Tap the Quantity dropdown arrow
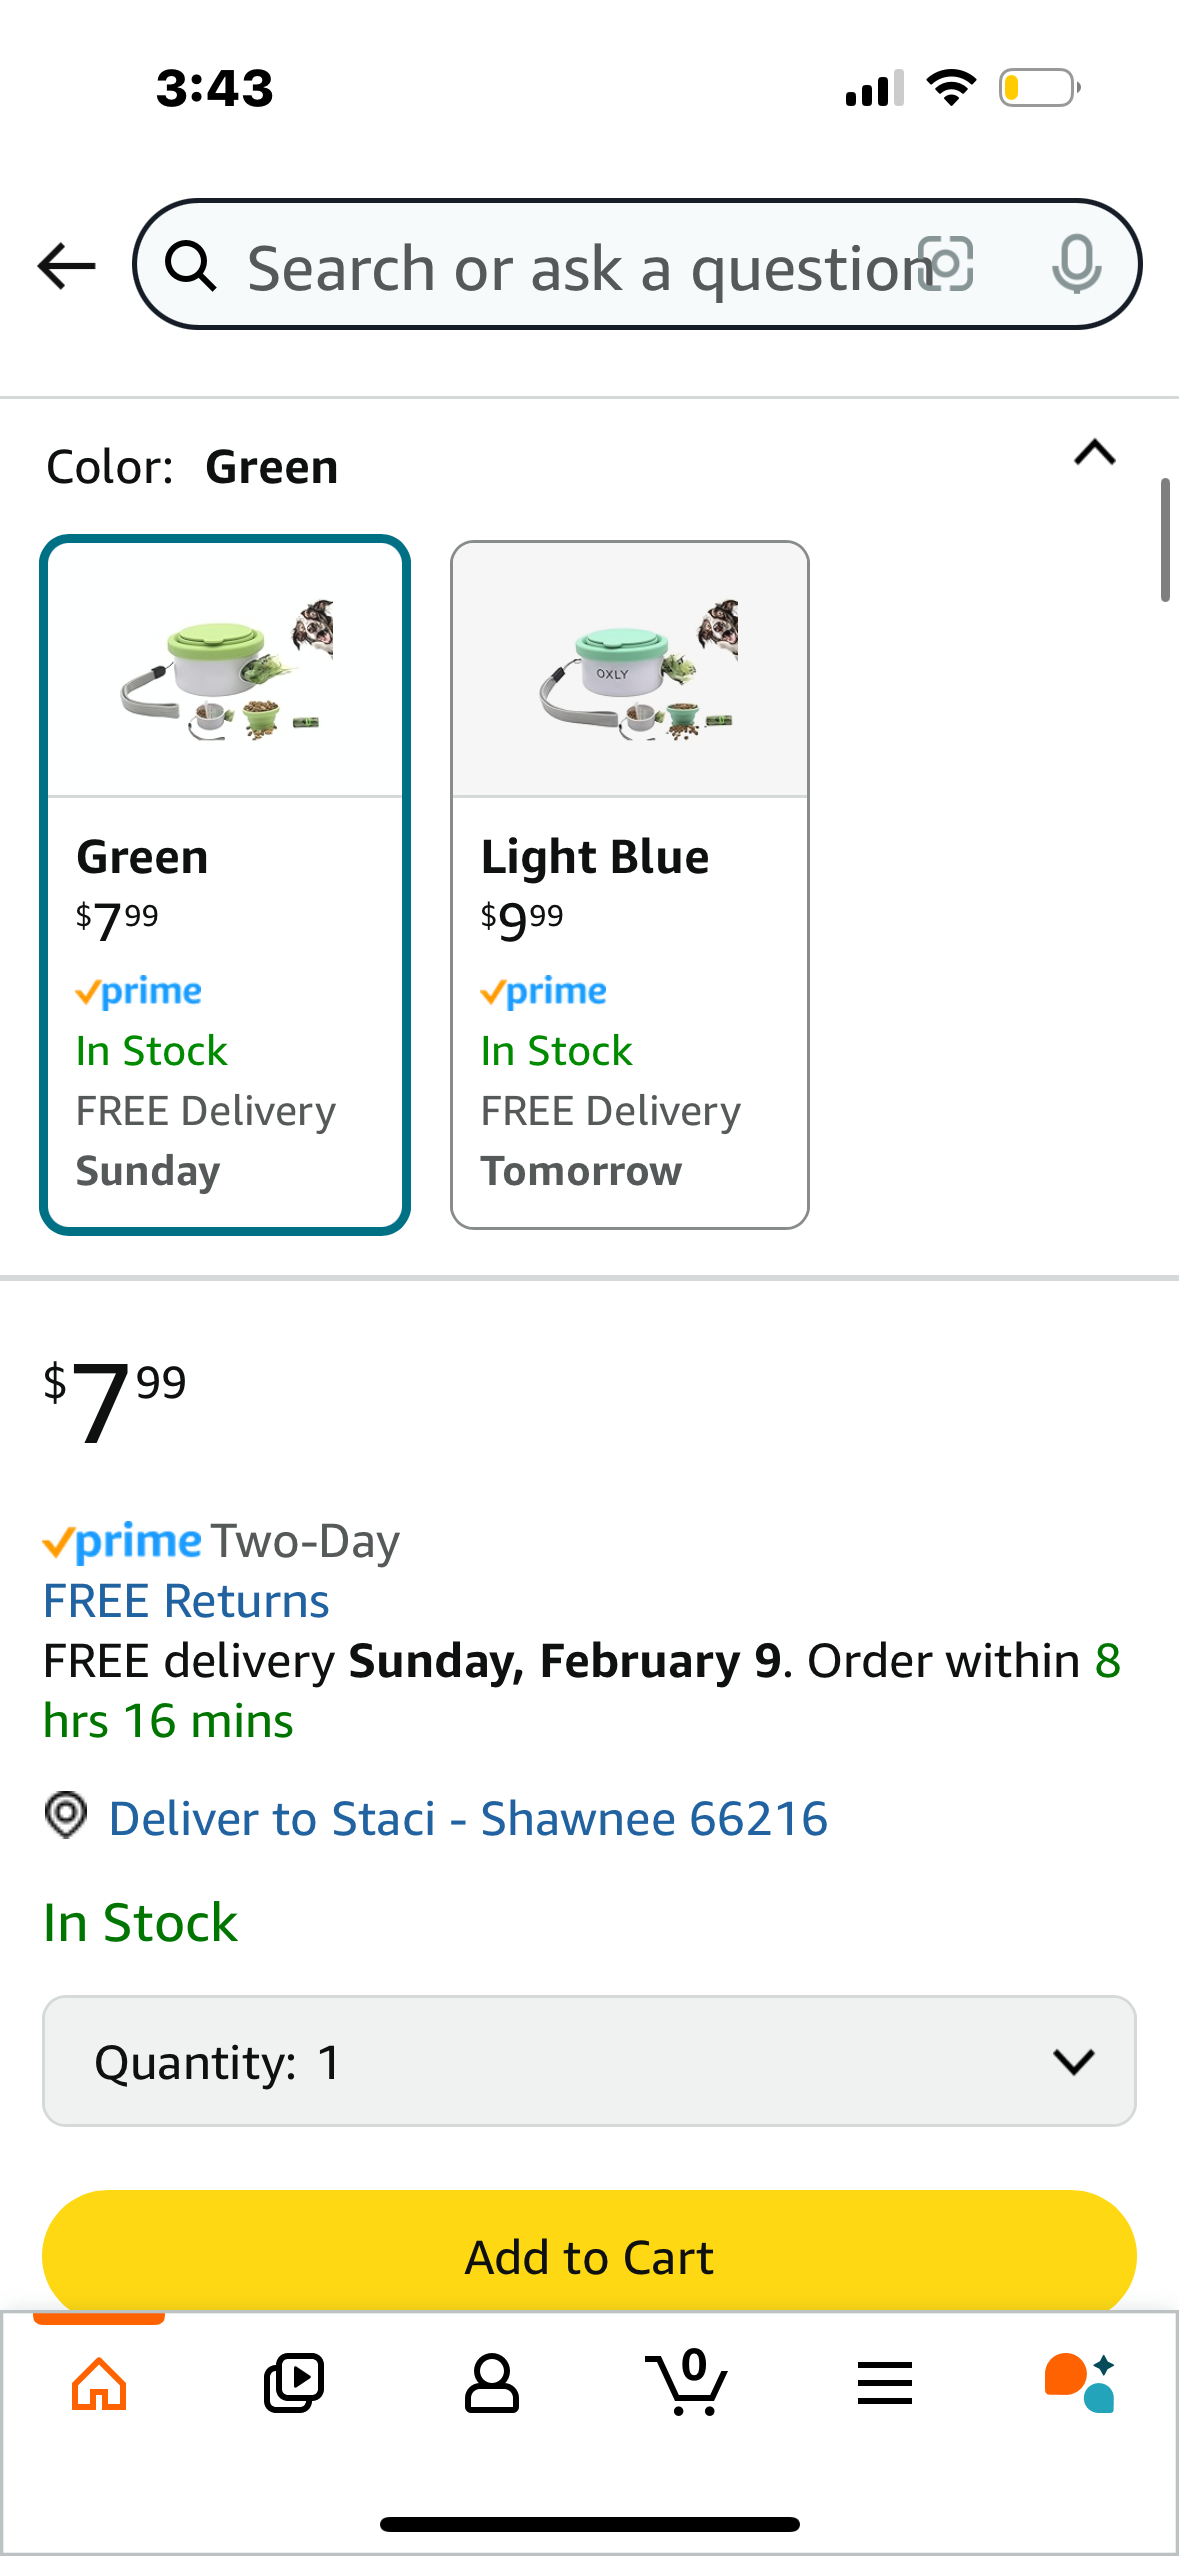Viewport: 1179px width, 2556px height. click(x=1074, y=2061)
